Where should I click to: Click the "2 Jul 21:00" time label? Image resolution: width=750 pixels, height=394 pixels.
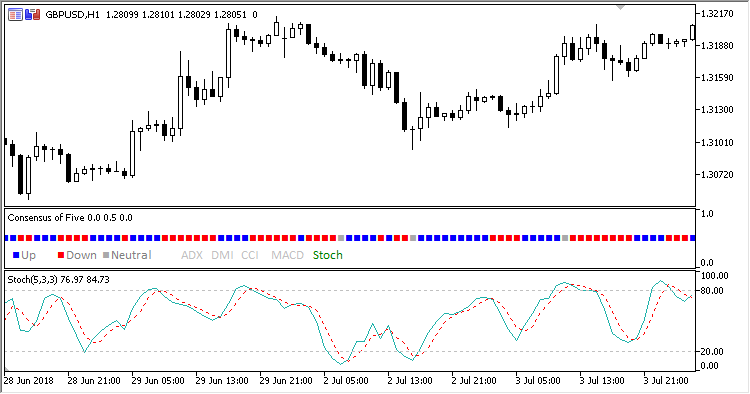point(474,381)
